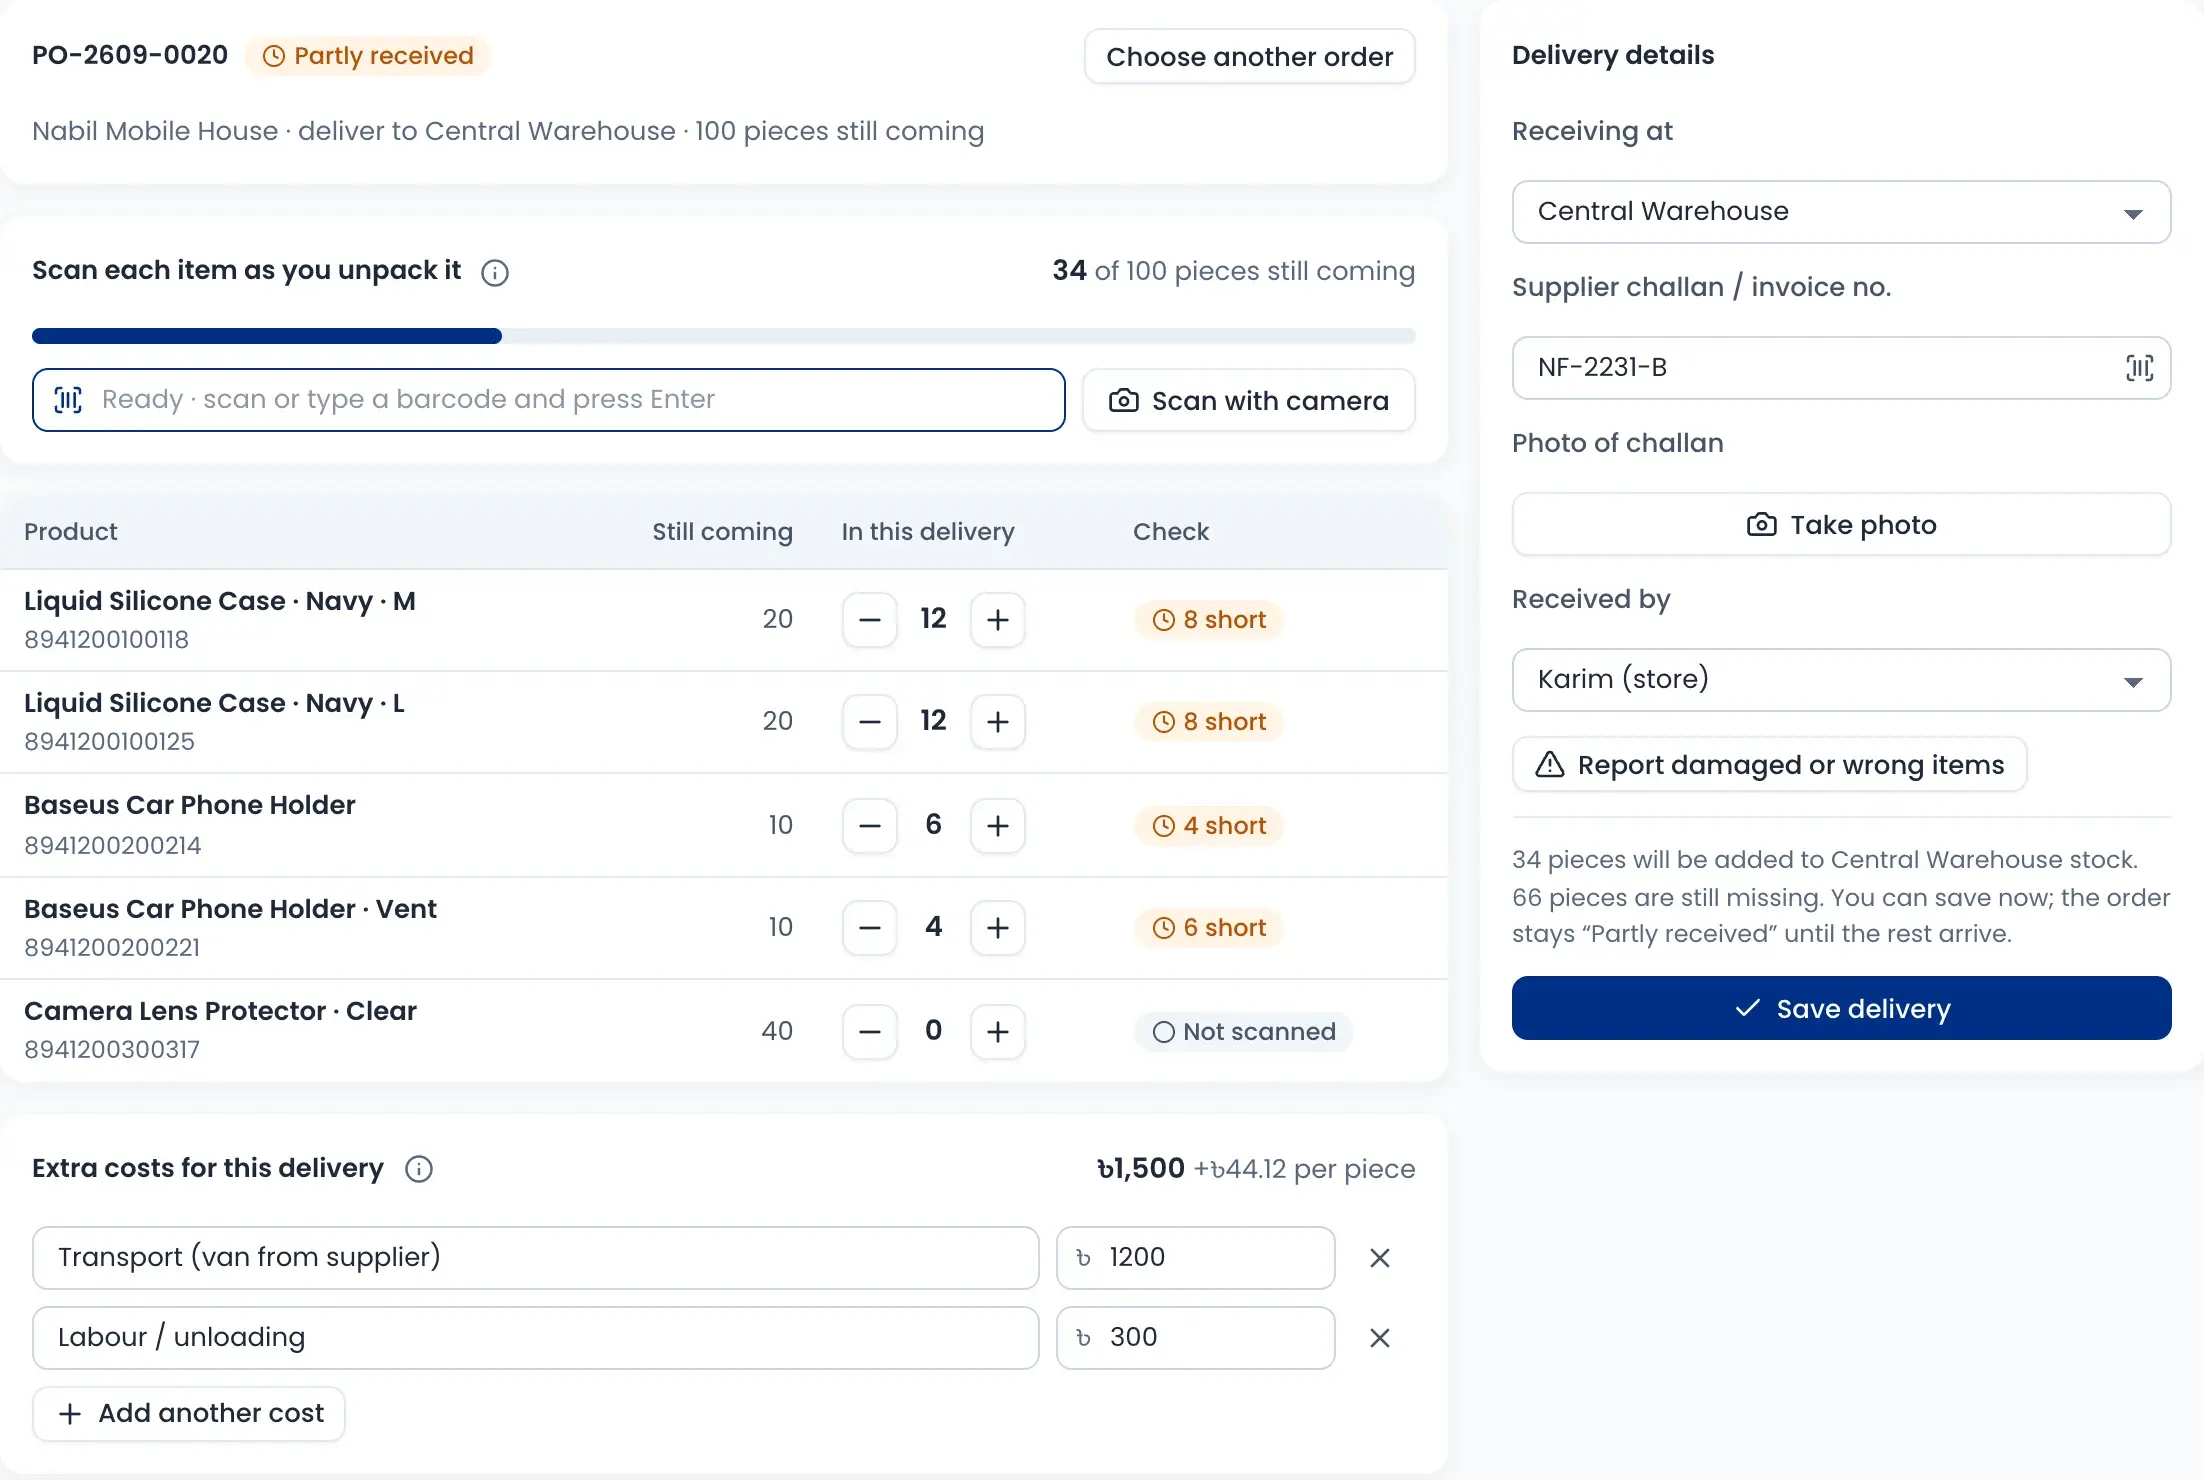Increase quantity for Baseus Car Phone Holder Vent
Screen dimensions: 2204x1480
(x=998, y=928)
